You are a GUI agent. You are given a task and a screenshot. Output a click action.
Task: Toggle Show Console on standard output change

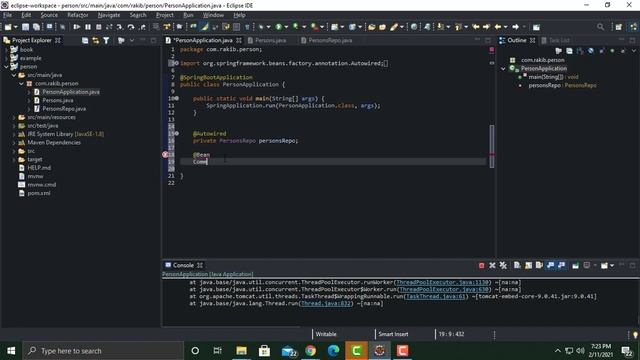point(550,265)
